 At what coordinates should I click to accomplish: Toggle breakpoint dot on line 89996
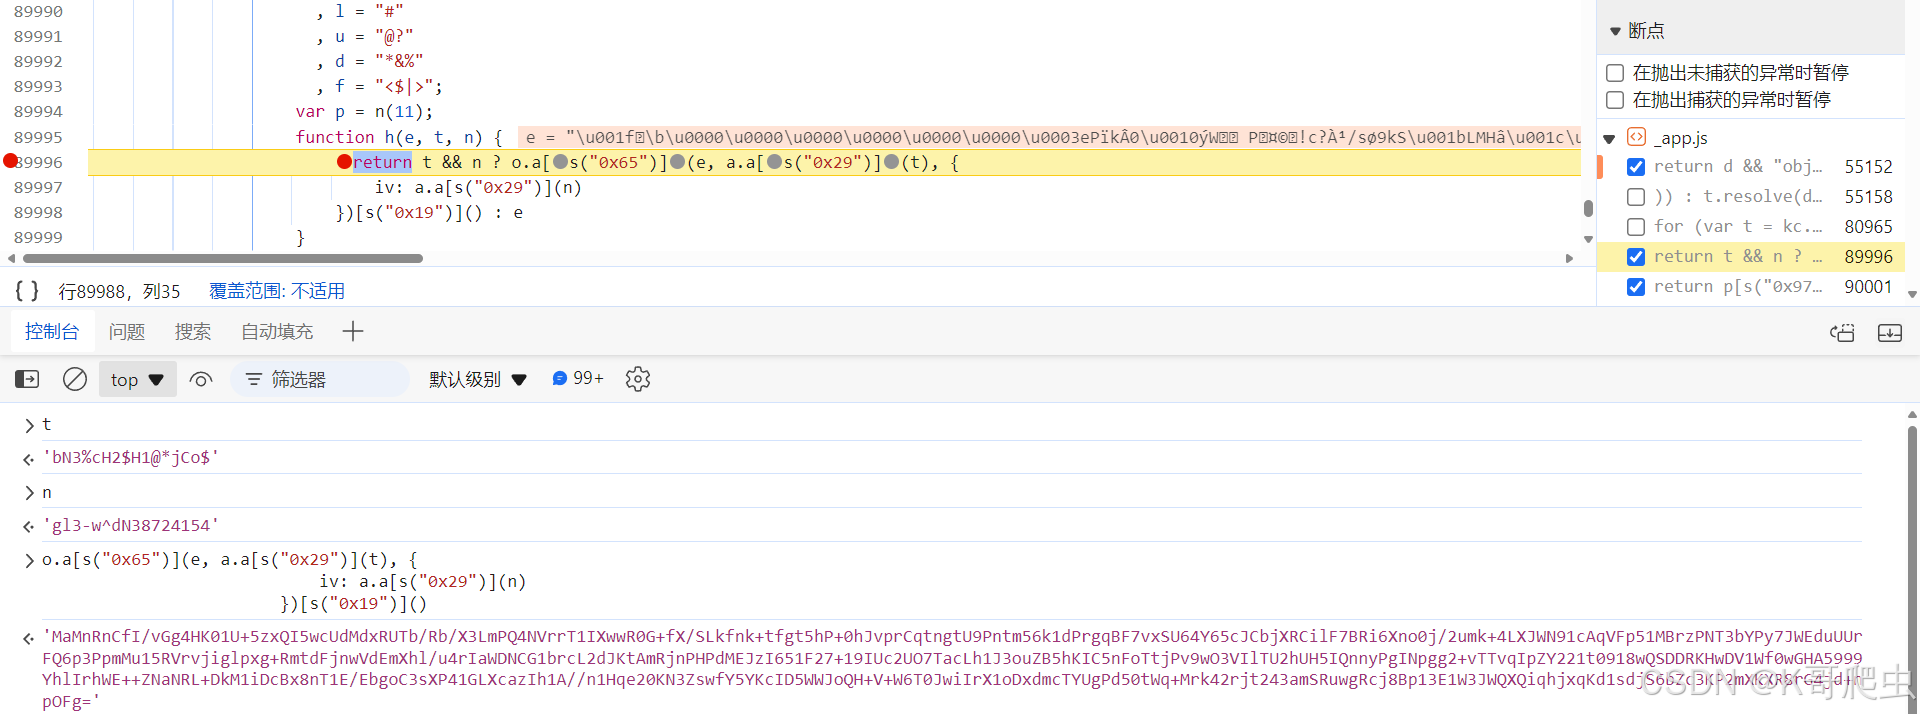[x=10, y=161]
